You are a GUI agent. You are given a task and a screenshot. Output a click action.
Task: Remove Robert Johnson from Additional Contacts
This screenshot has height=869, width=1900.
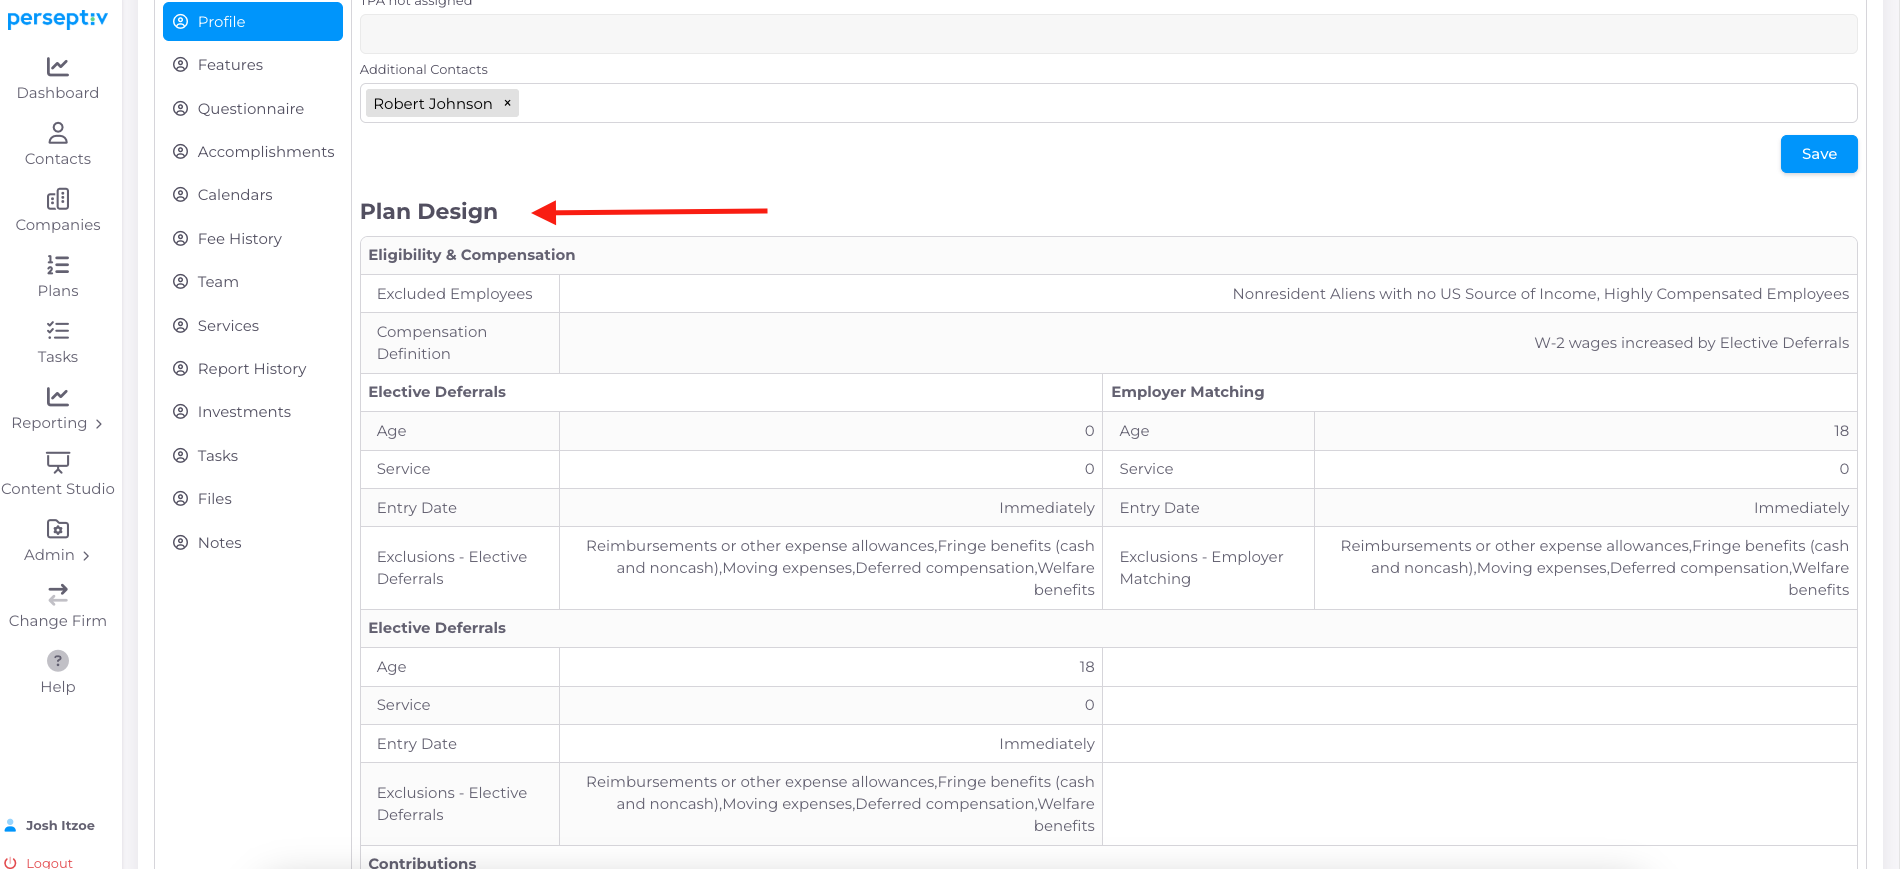507,103
